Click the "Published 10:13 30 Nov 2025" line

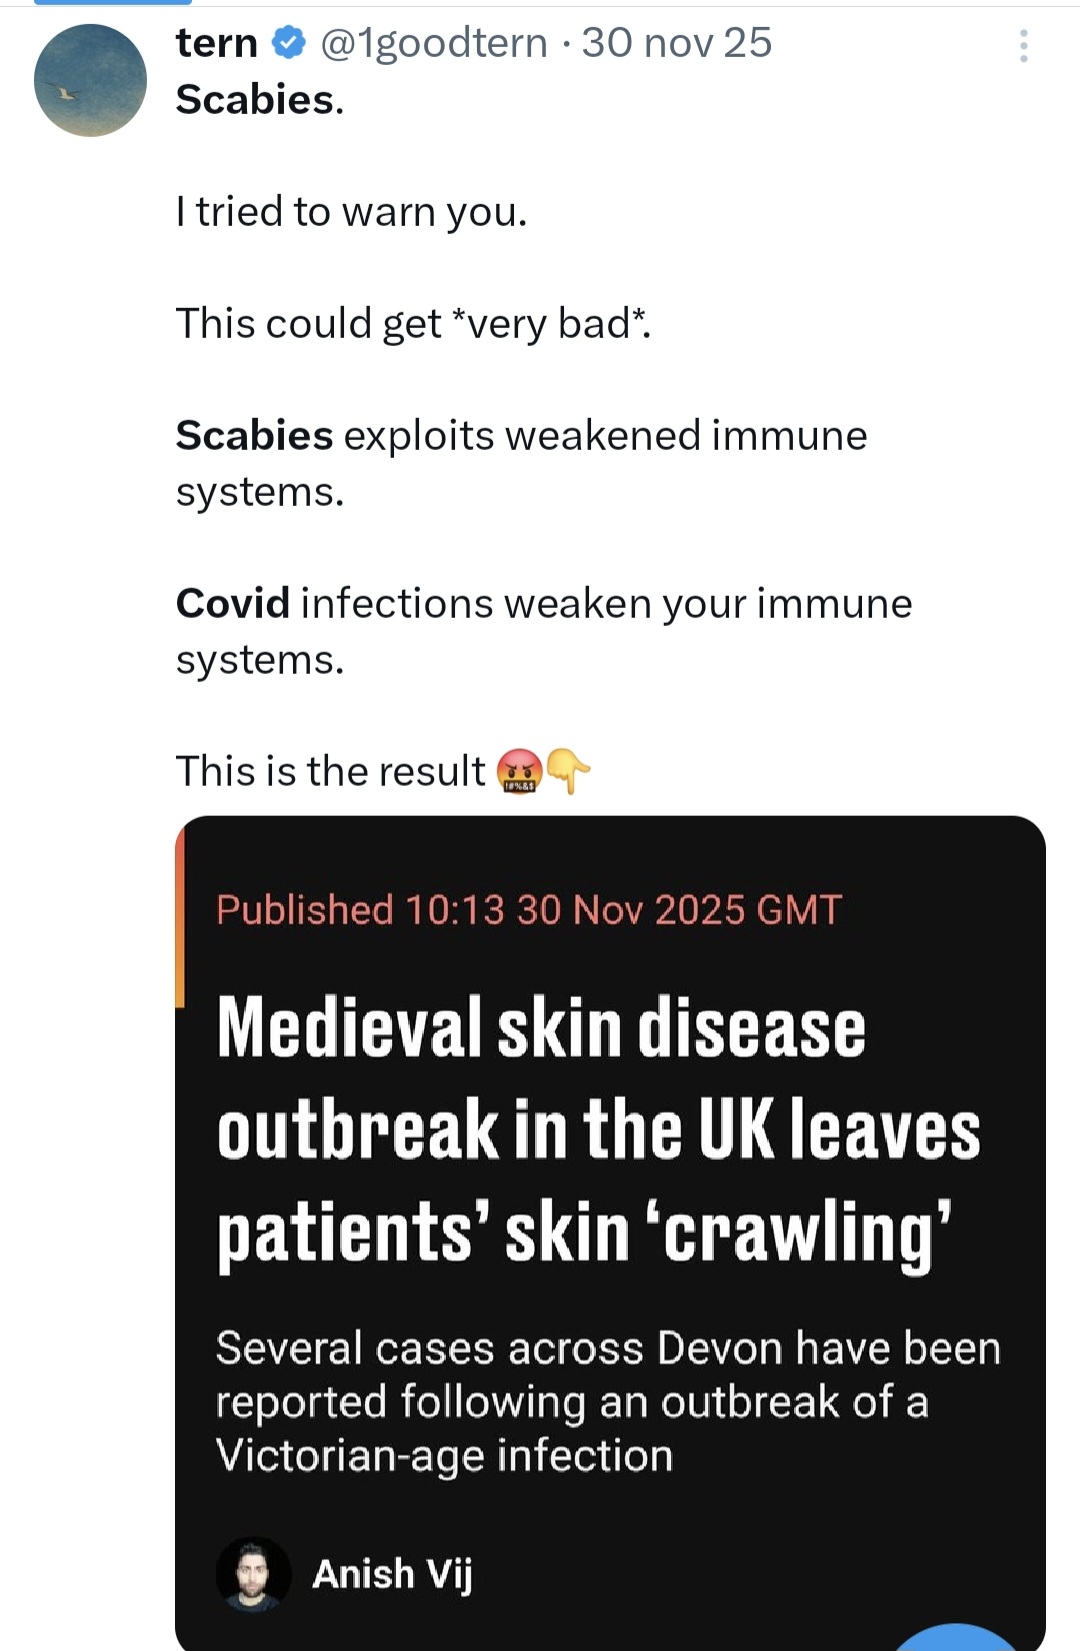(x=528, y=910)
